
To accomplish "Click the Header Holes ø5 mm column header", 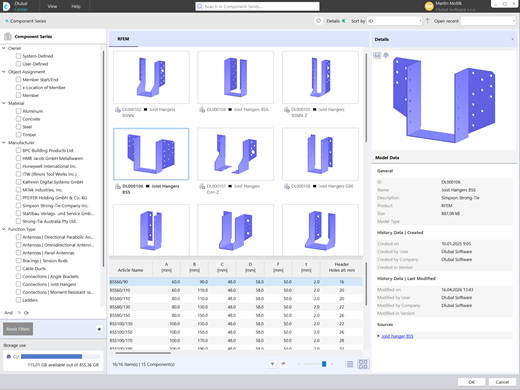I will (342, 268).
